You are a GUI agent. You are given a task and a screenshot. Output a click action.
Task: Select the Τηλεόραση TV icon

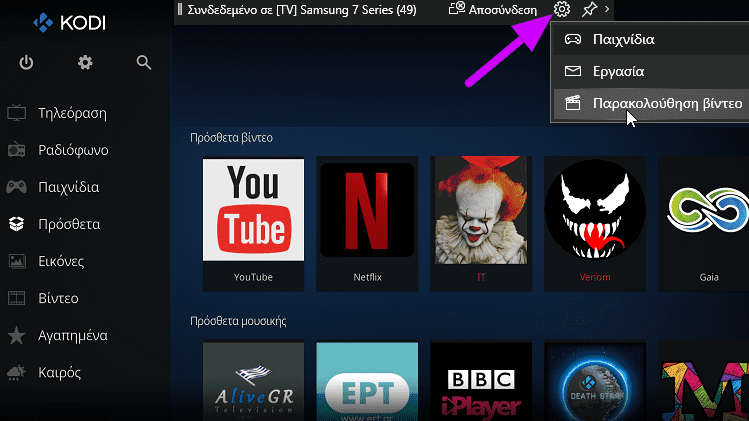[x=17, y=113]
